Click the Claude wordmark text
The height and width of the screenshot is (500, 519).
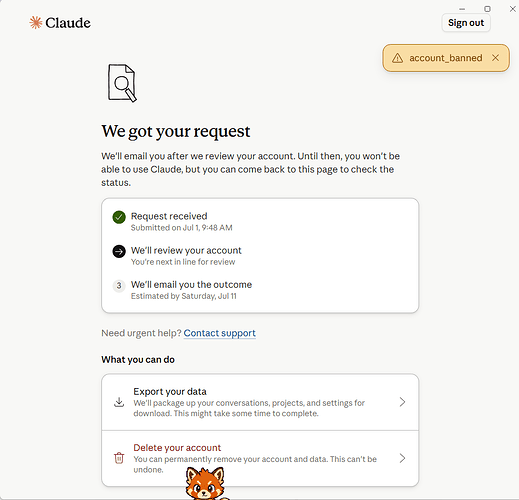click(68, 23)
